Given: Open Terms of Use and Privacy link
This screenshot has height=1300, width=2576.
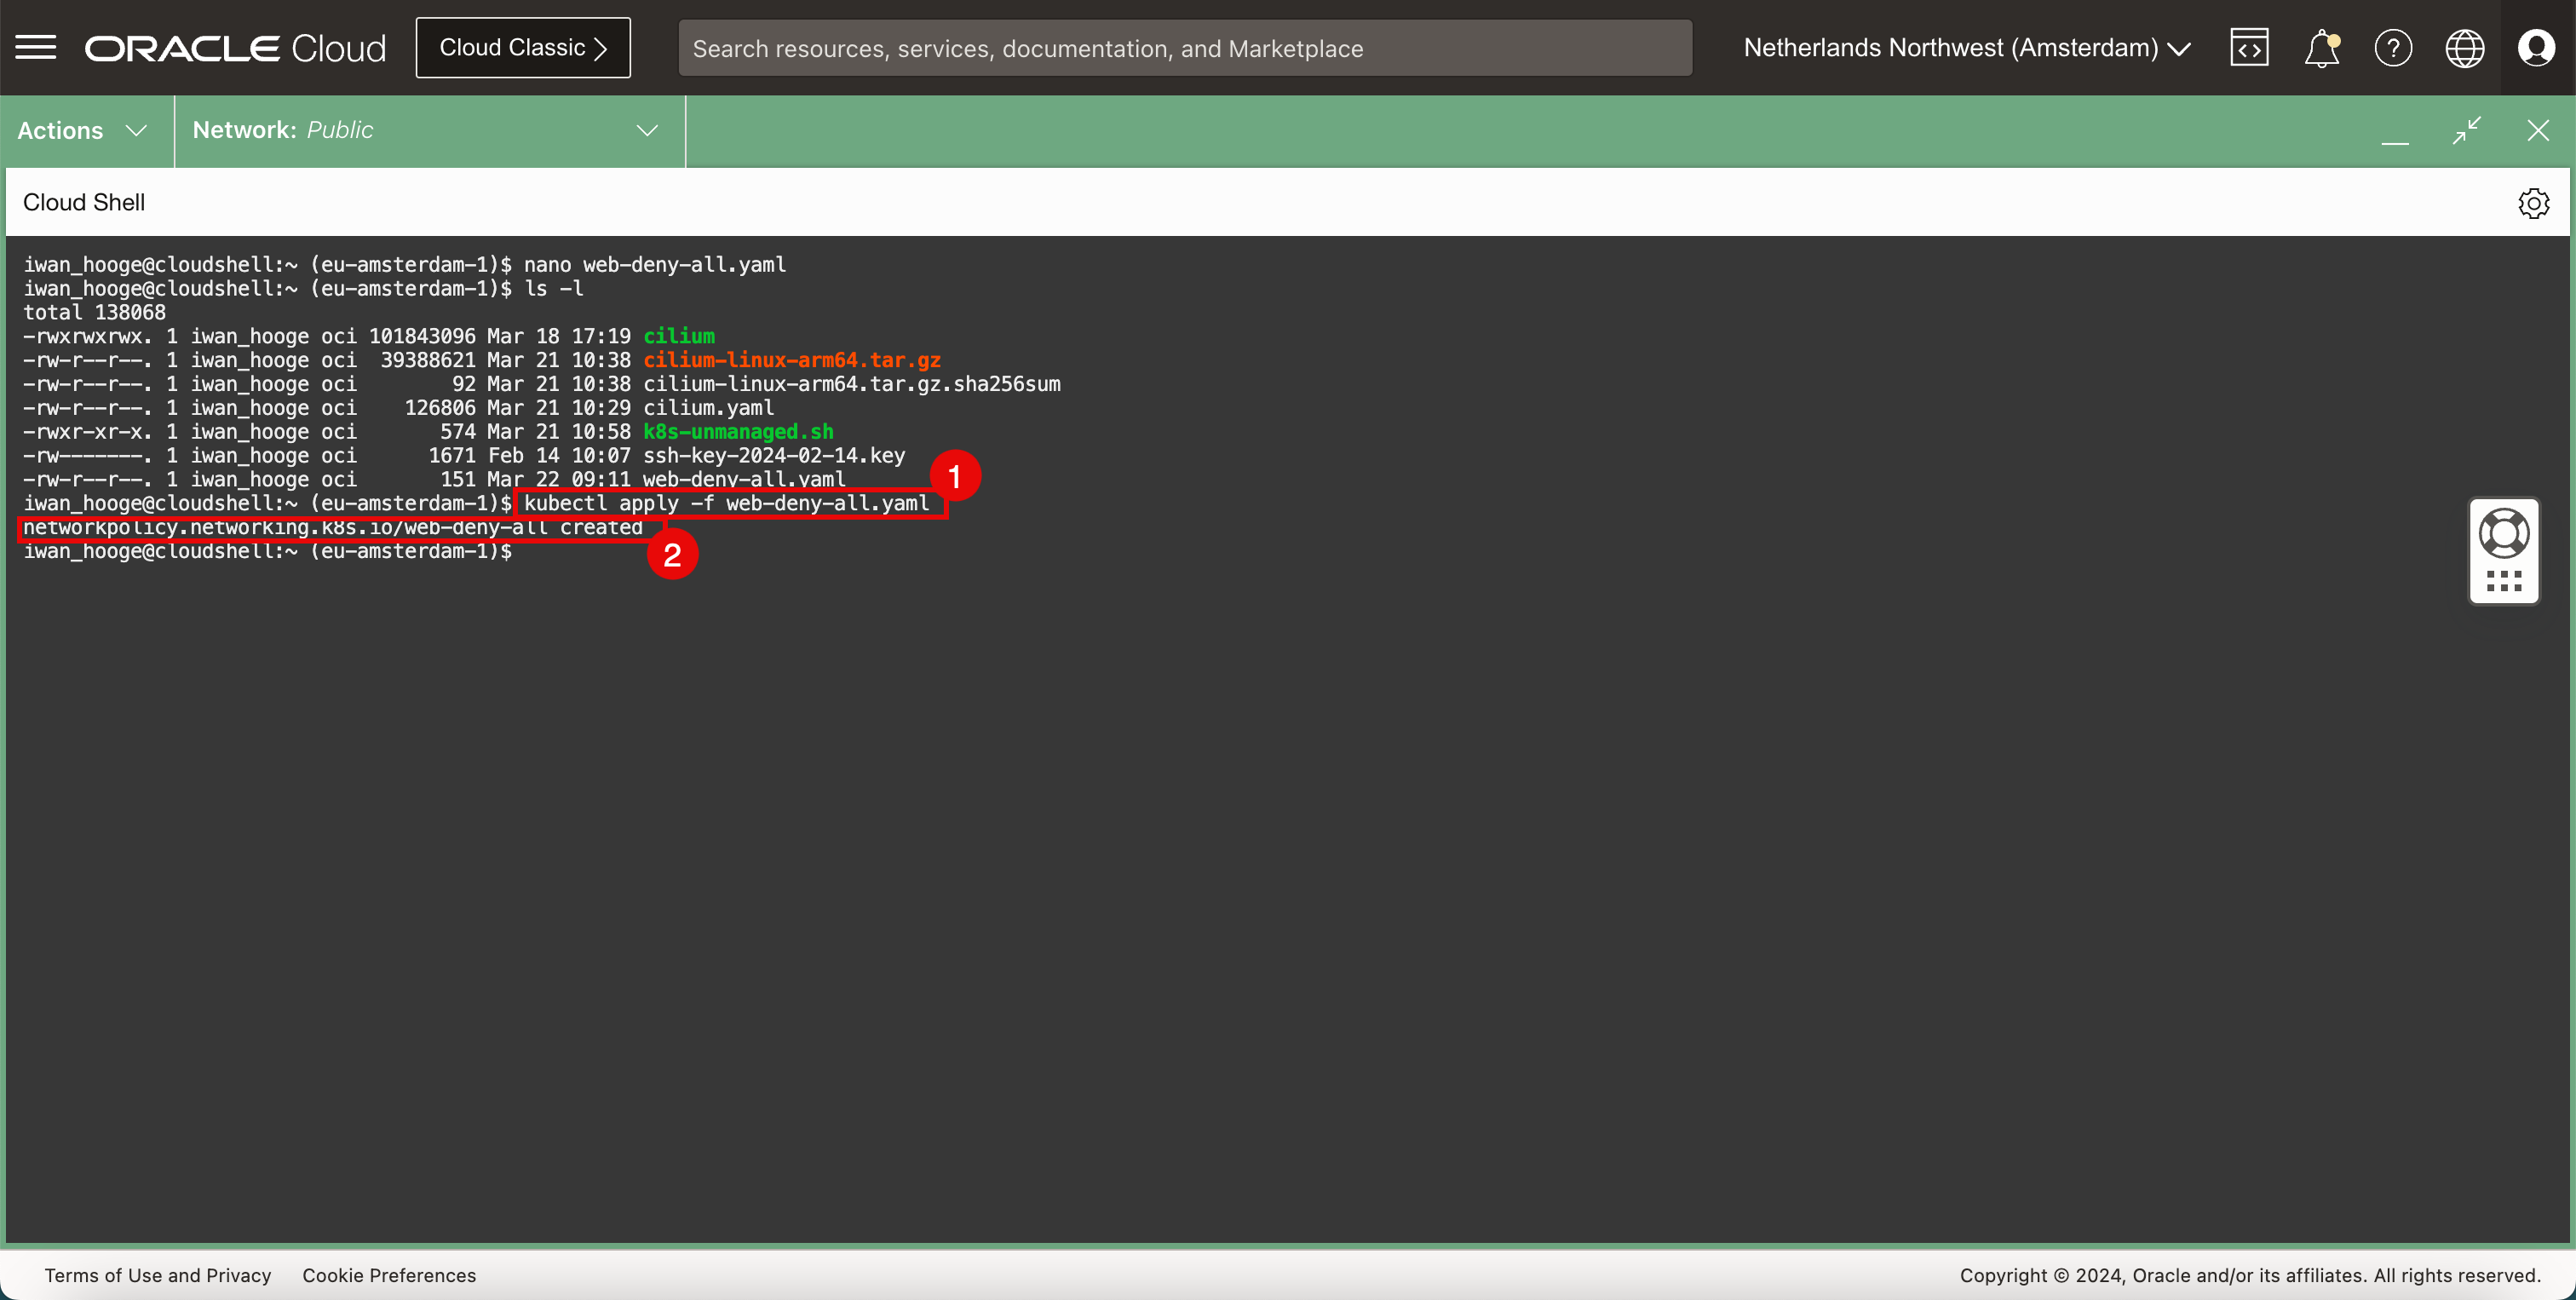Looking at the screenshot, I should click(158, 1275).
